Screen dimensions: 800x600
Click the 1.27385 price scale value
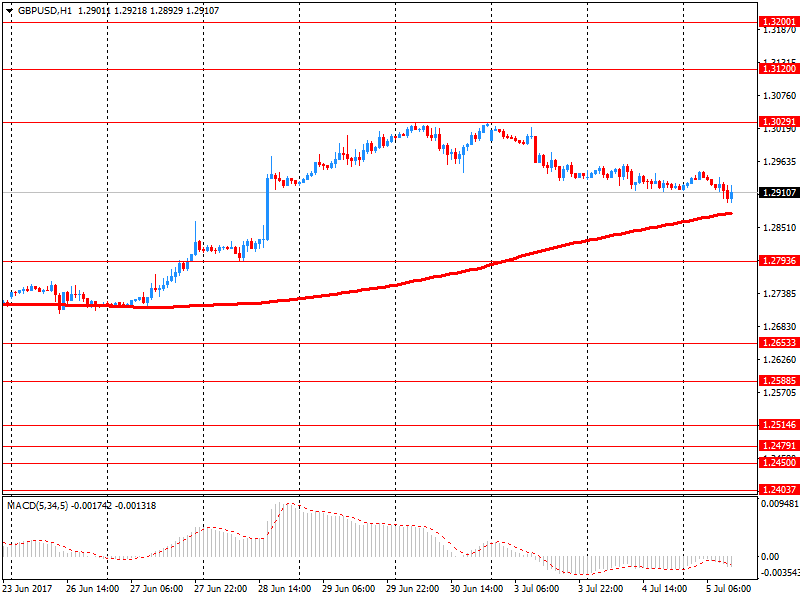pos(779,294)
